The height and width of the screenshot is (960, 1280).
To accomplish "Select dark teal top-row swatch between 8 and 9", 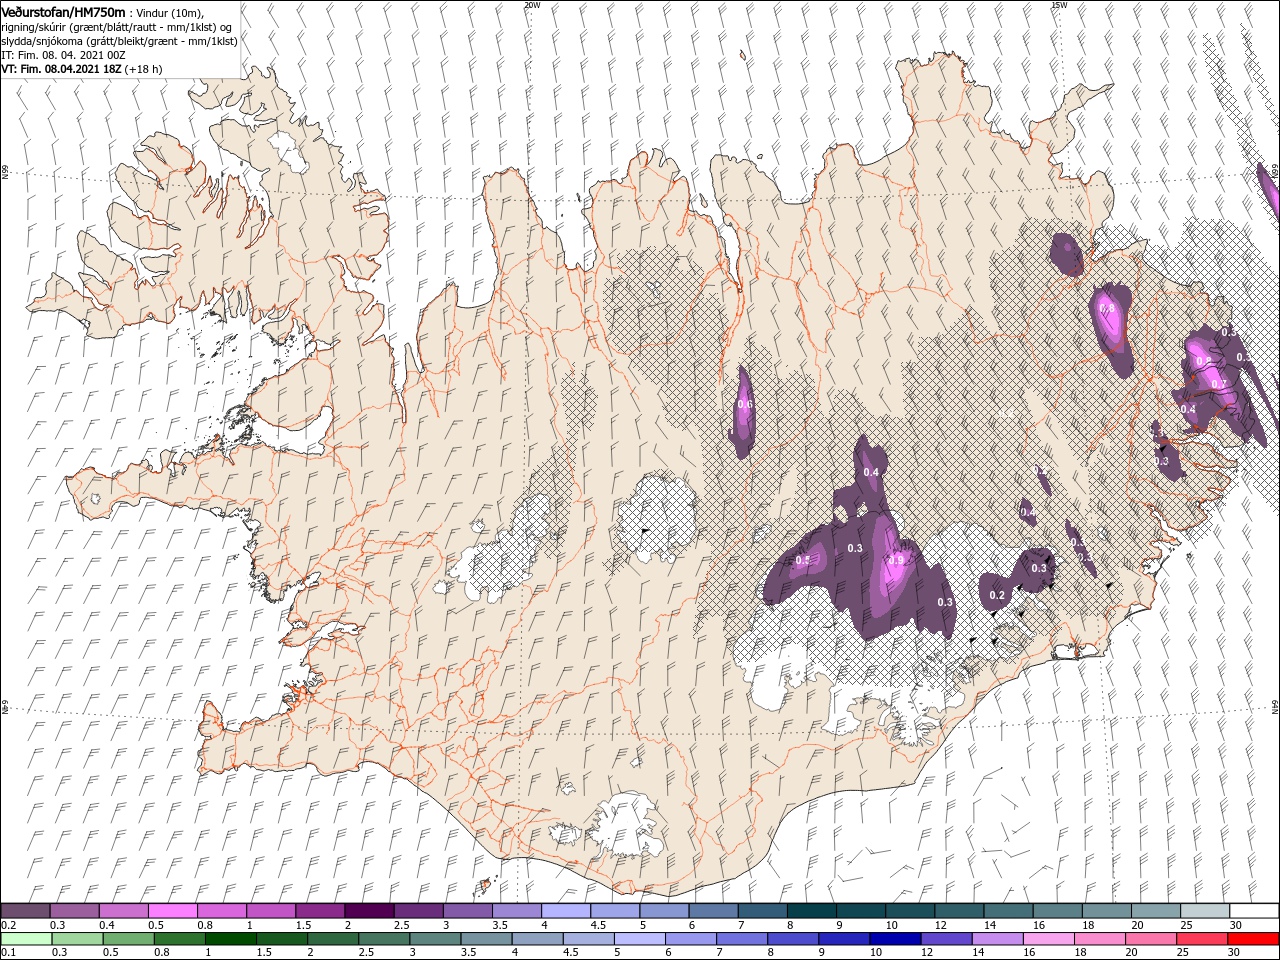I will tap(812, 910).
